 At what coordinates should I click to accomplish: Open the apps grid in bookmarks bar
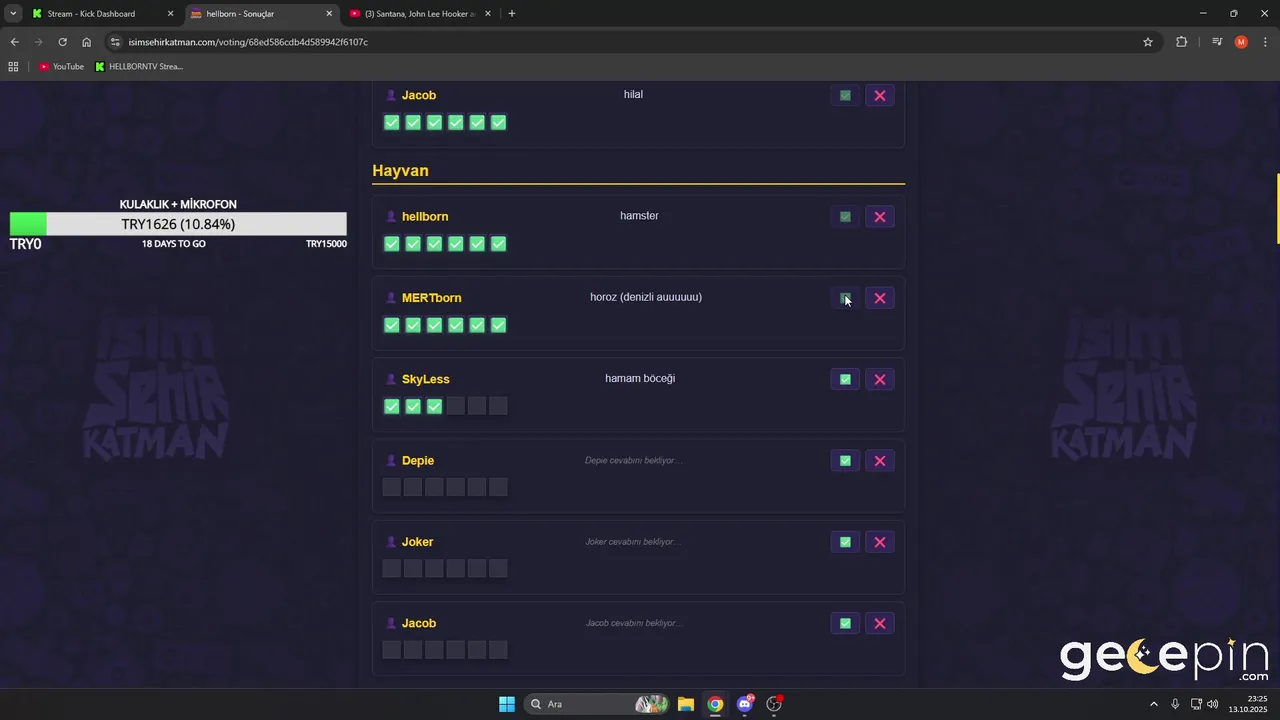pos(13,67)
